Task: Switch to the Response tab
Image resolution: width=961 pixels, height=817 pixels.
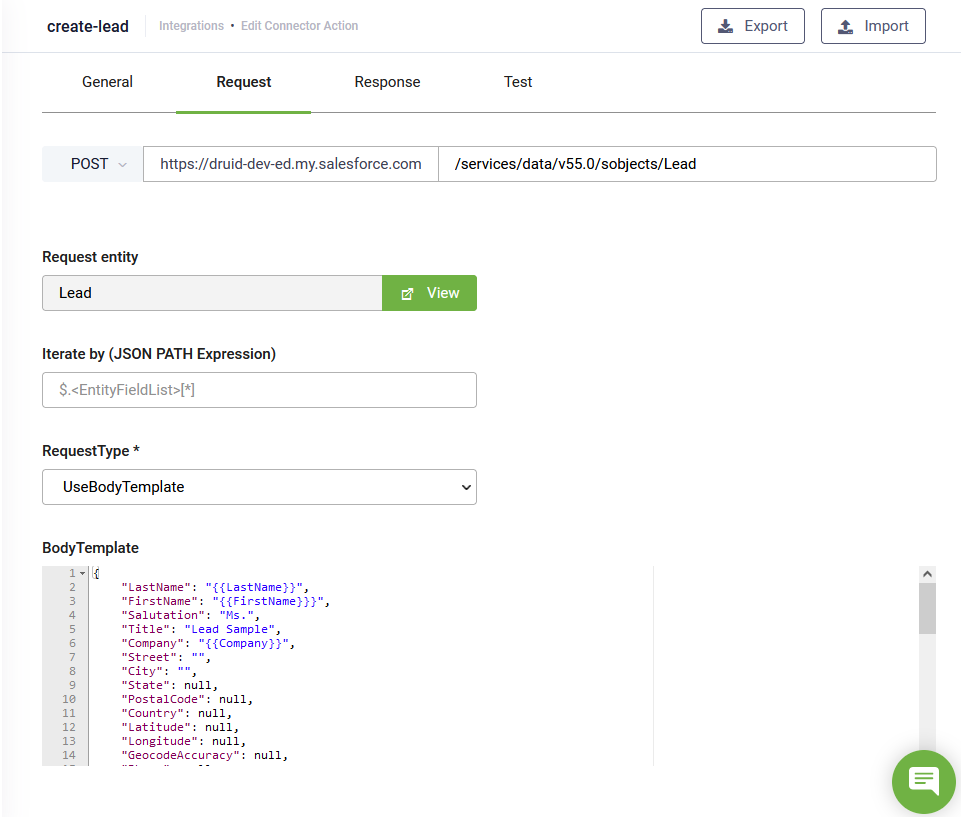Action: pyautogui.click(x=387, y=82)
